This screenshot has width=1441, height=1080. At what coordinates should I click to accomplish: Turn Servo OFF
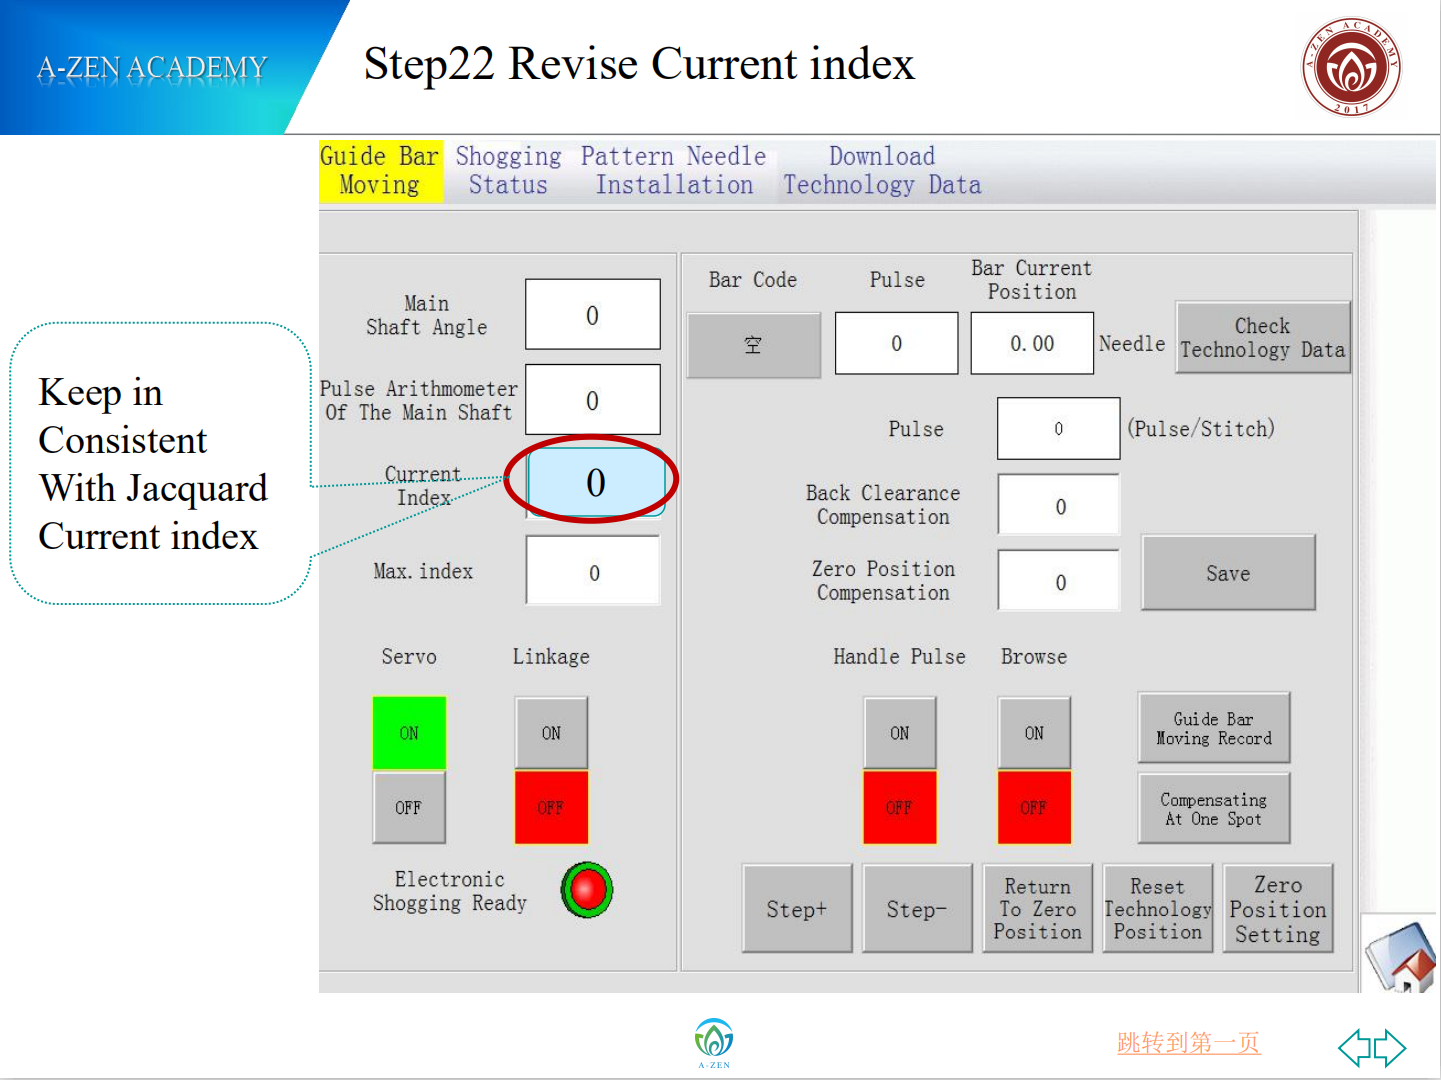click(408, 808)
